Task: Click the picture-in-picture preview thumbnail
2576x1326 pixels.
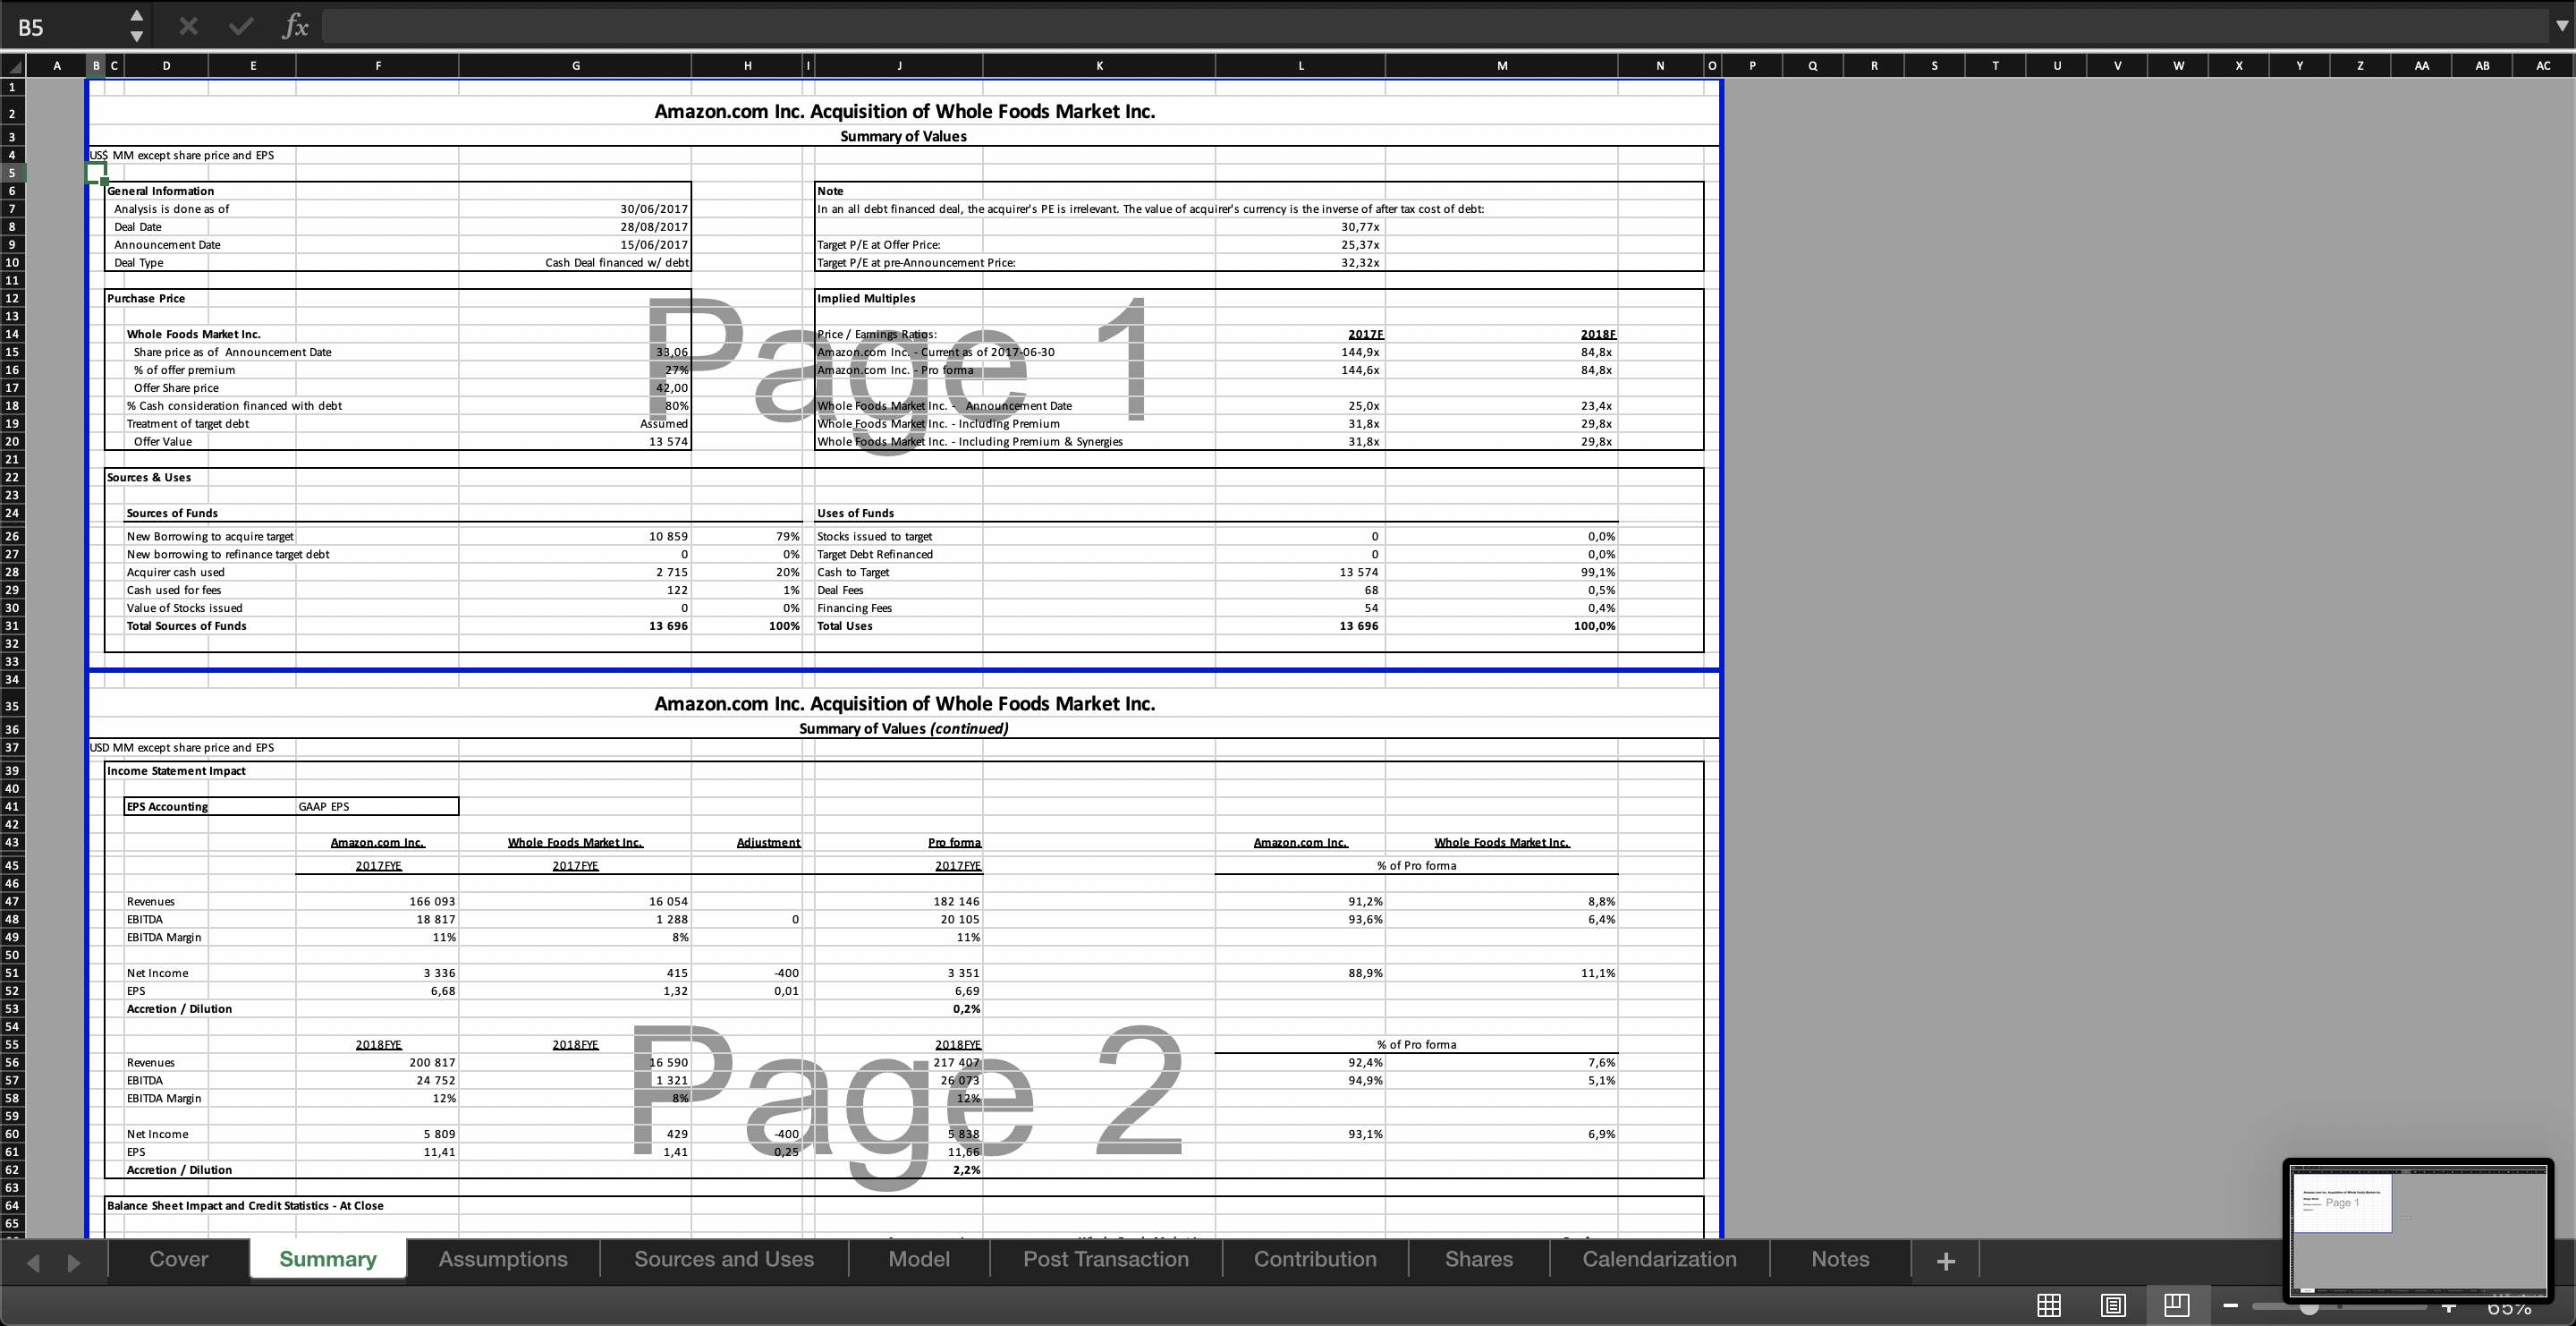Action: tap(2418, 1229)
